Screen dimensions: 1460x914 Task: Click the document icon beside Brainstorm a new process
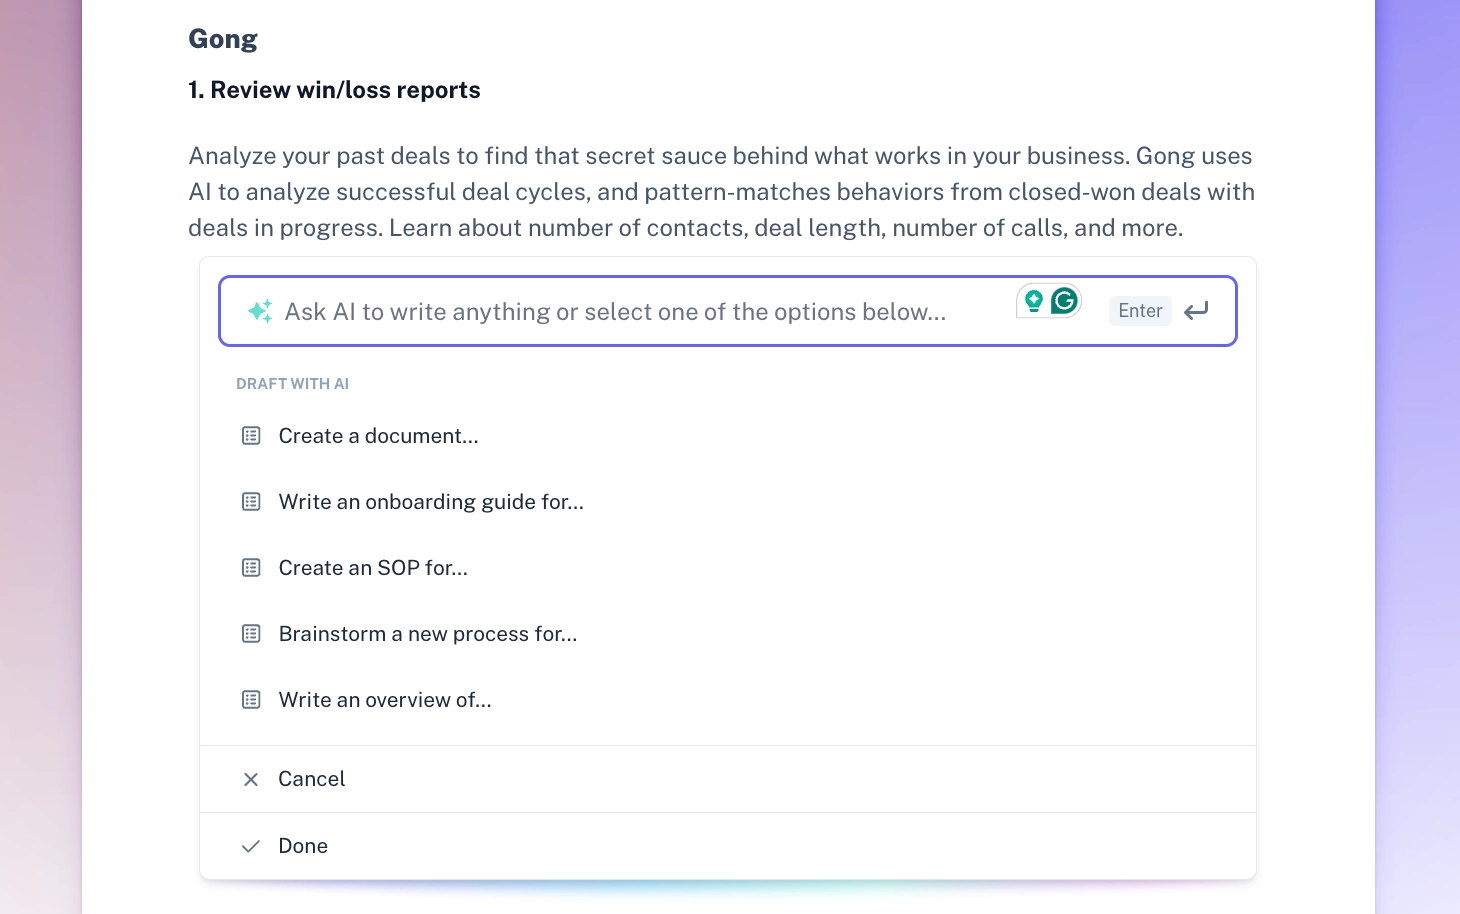point(251,633)
